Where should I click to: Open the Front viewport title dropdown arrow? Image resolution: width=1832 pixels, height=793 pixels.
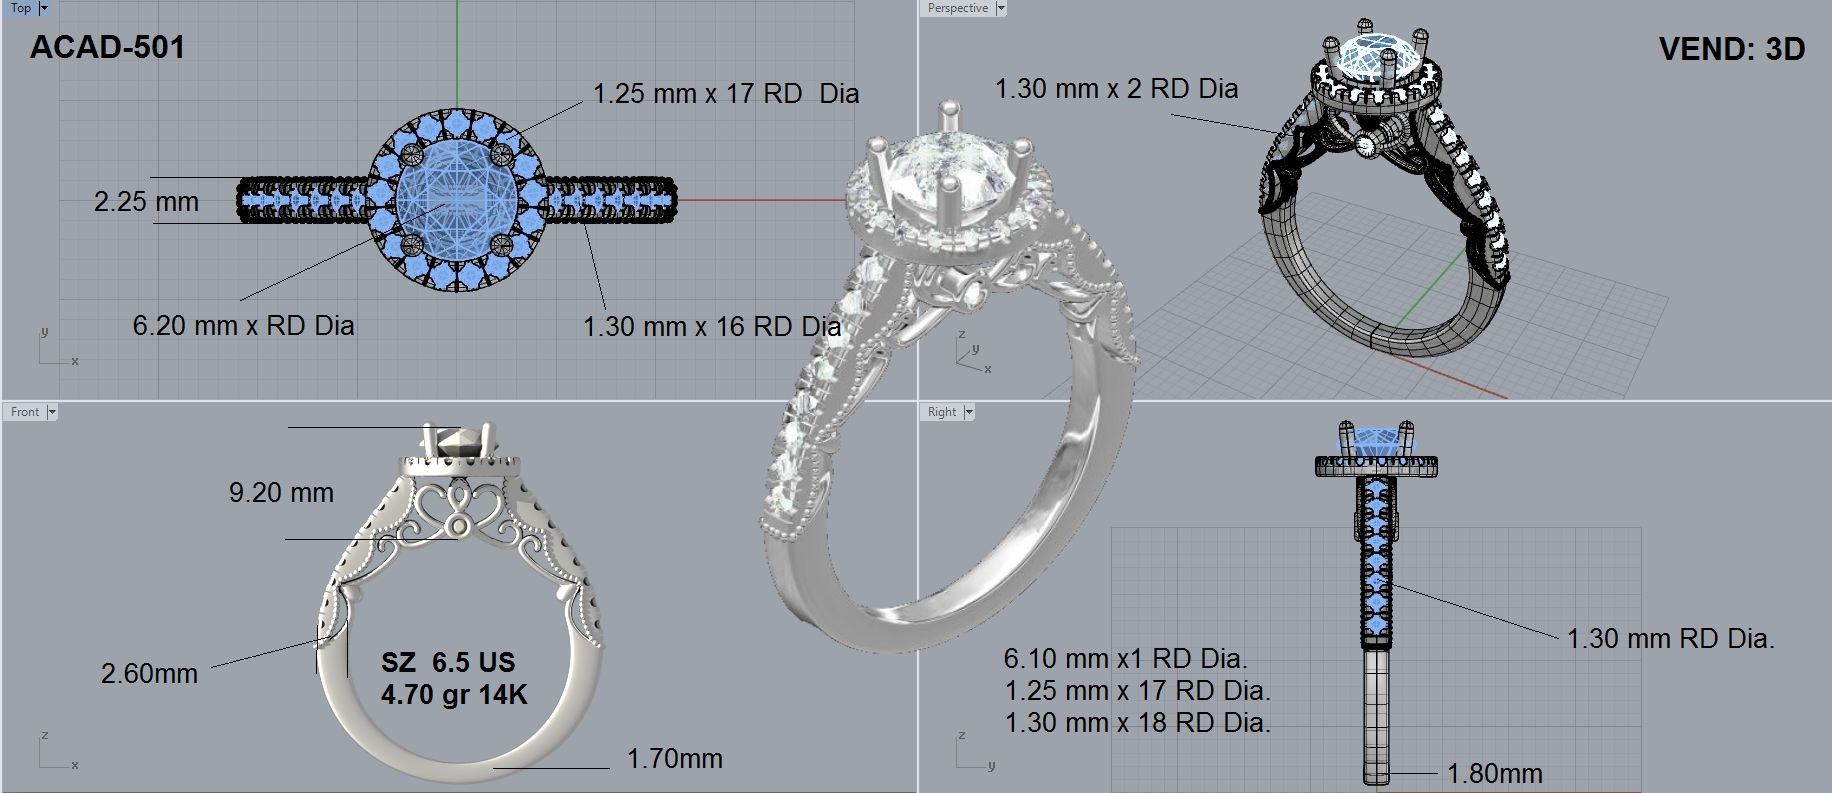click(51, 412)
